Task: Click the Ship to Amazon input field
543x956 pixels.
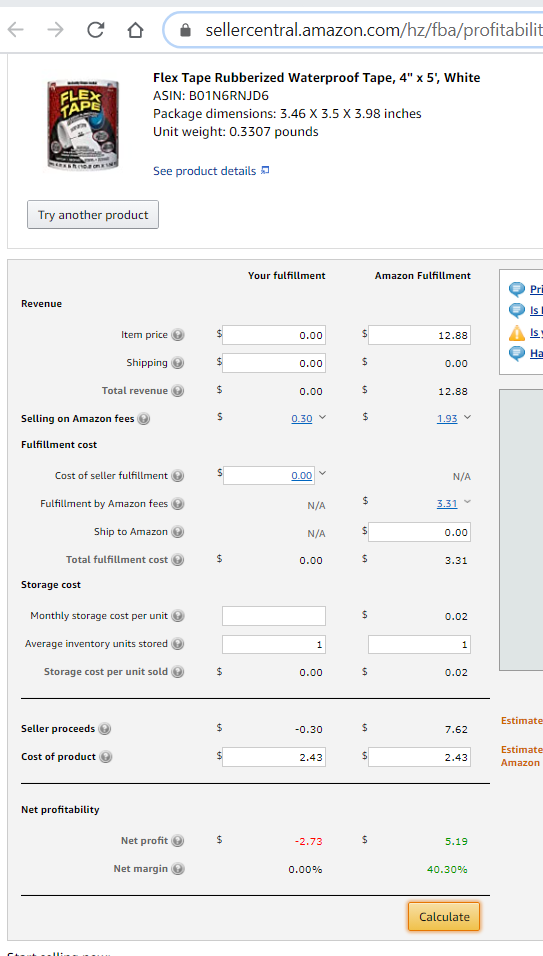Action: 419,532
